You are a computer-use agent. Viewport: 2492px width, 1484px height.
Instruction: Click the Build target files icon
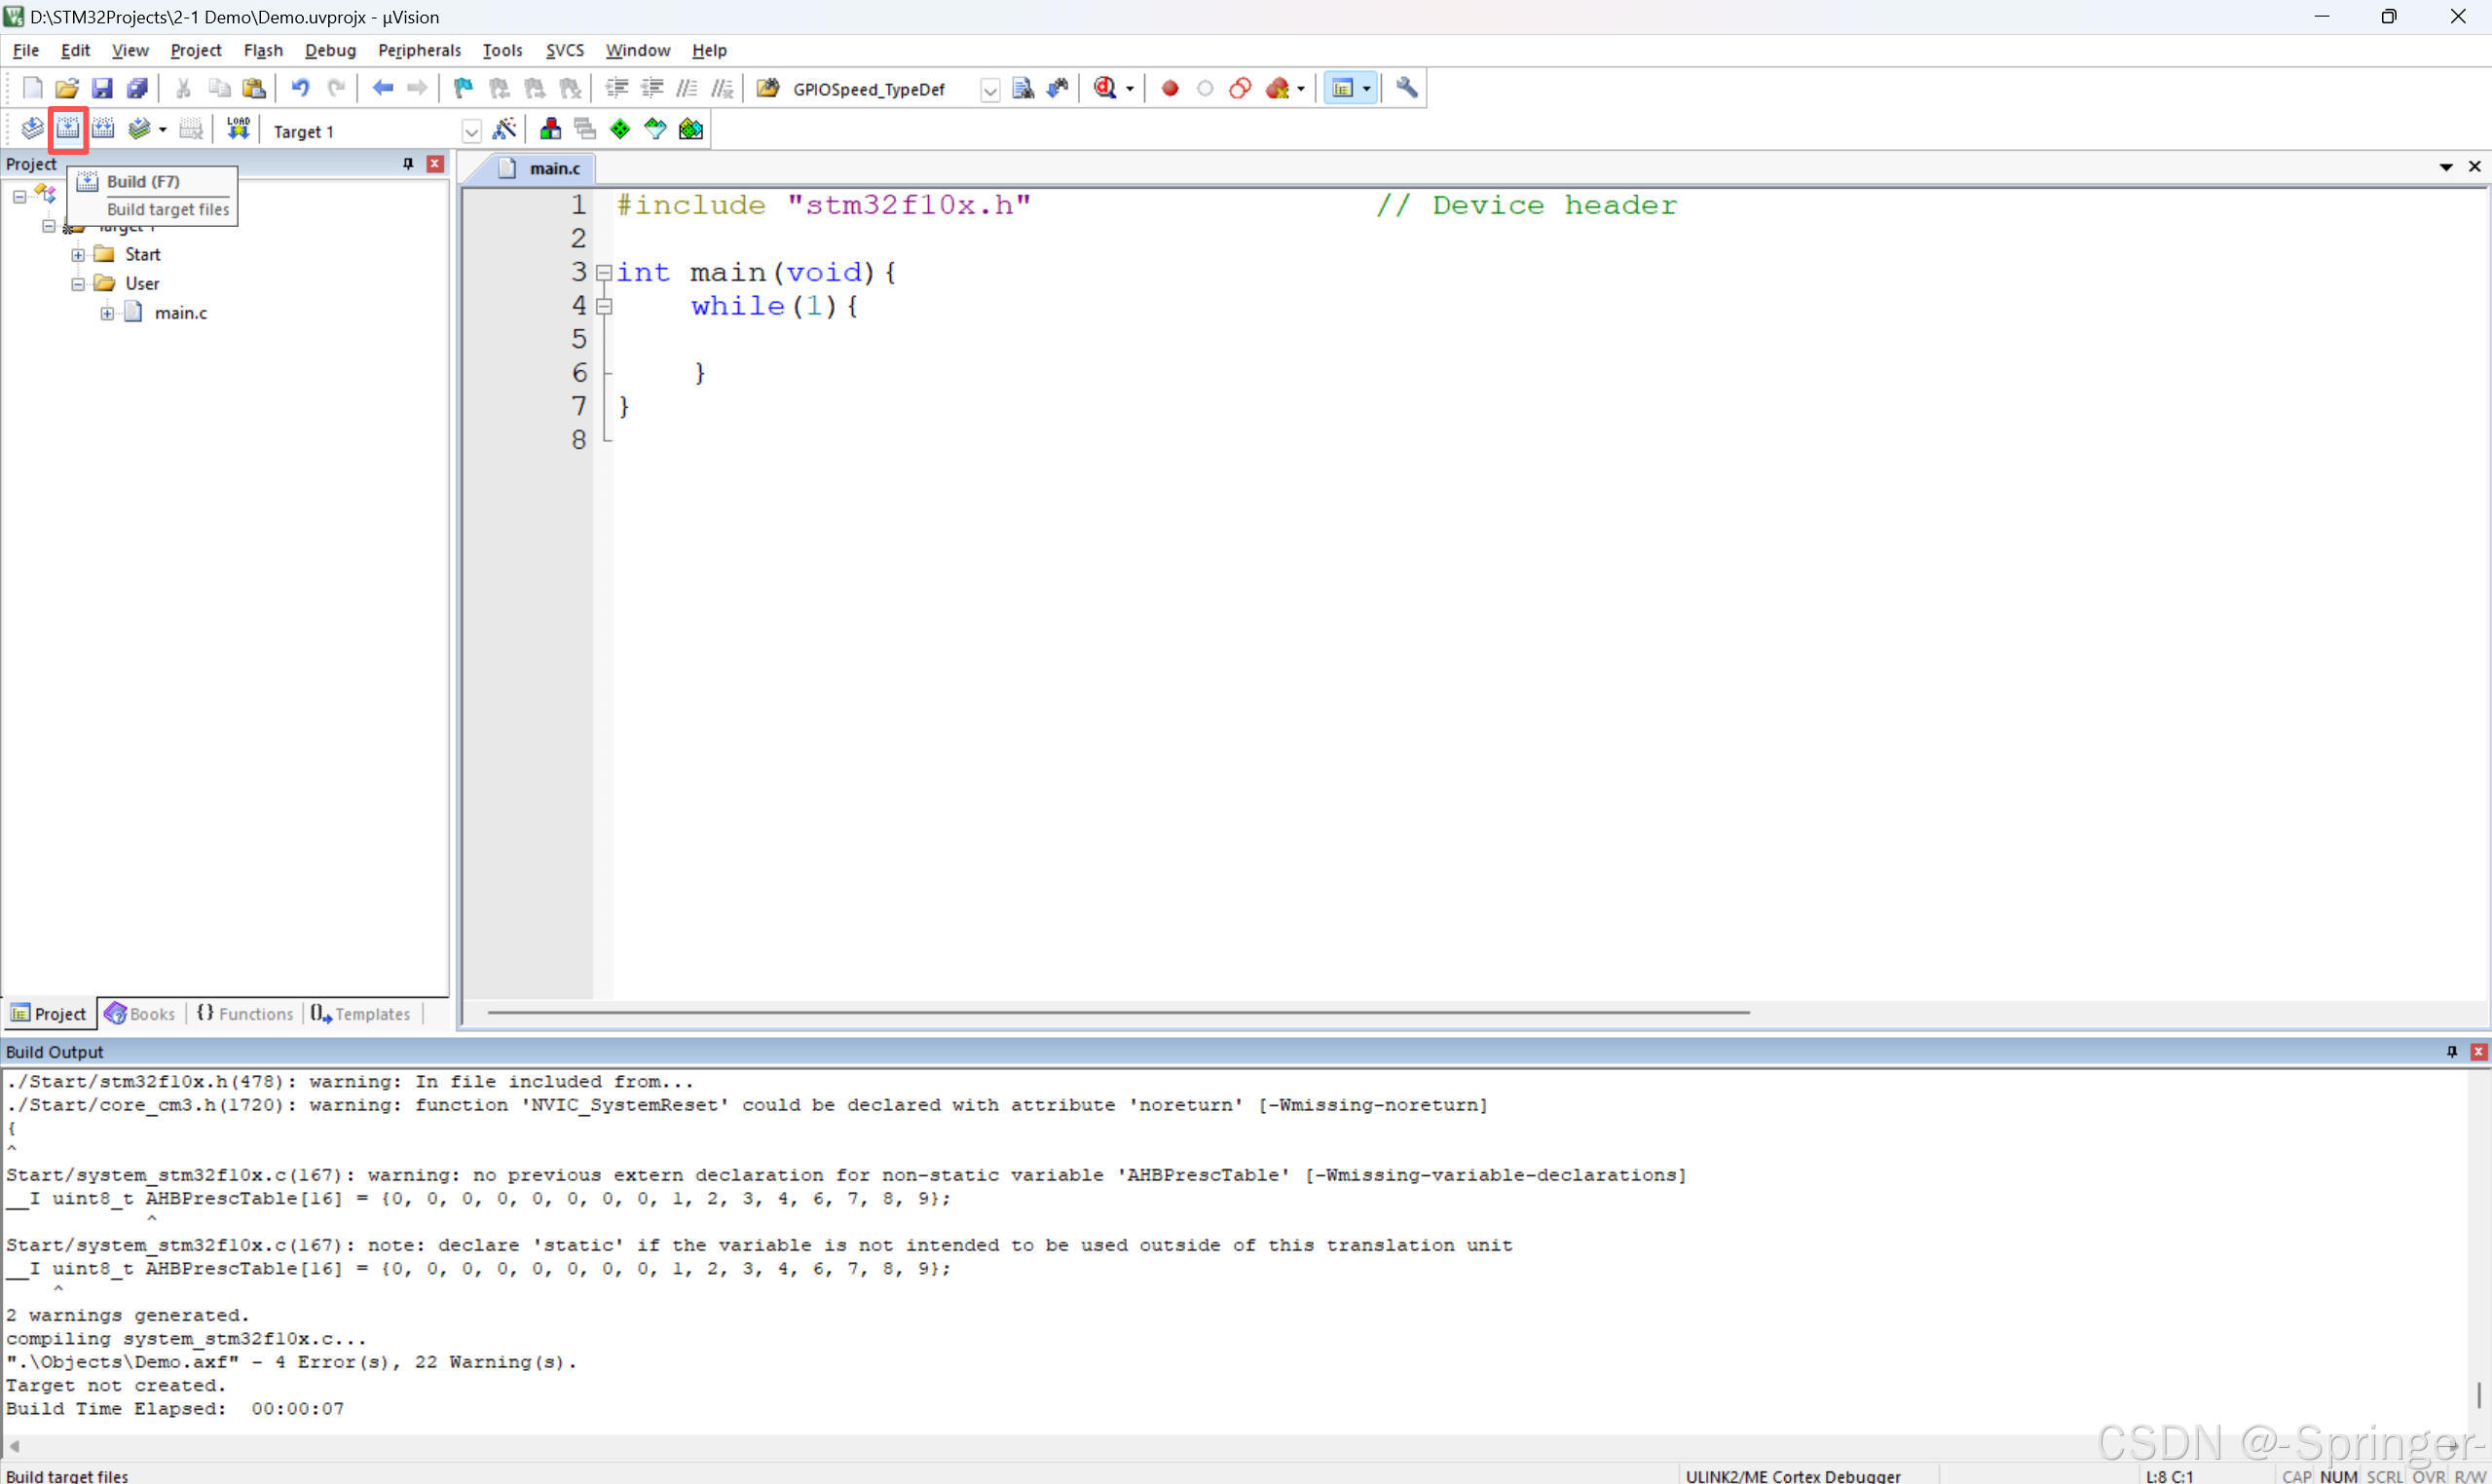tap(68, 129)
